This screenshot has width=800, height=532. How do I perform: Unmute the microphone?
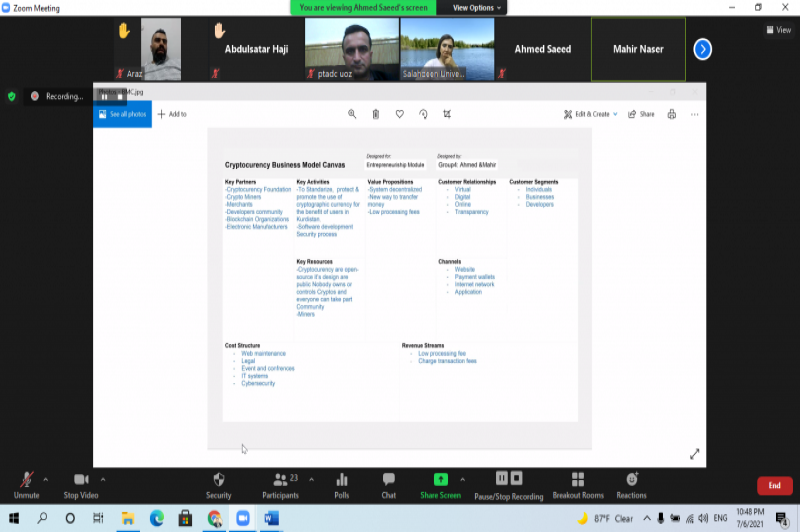point(26,481)
